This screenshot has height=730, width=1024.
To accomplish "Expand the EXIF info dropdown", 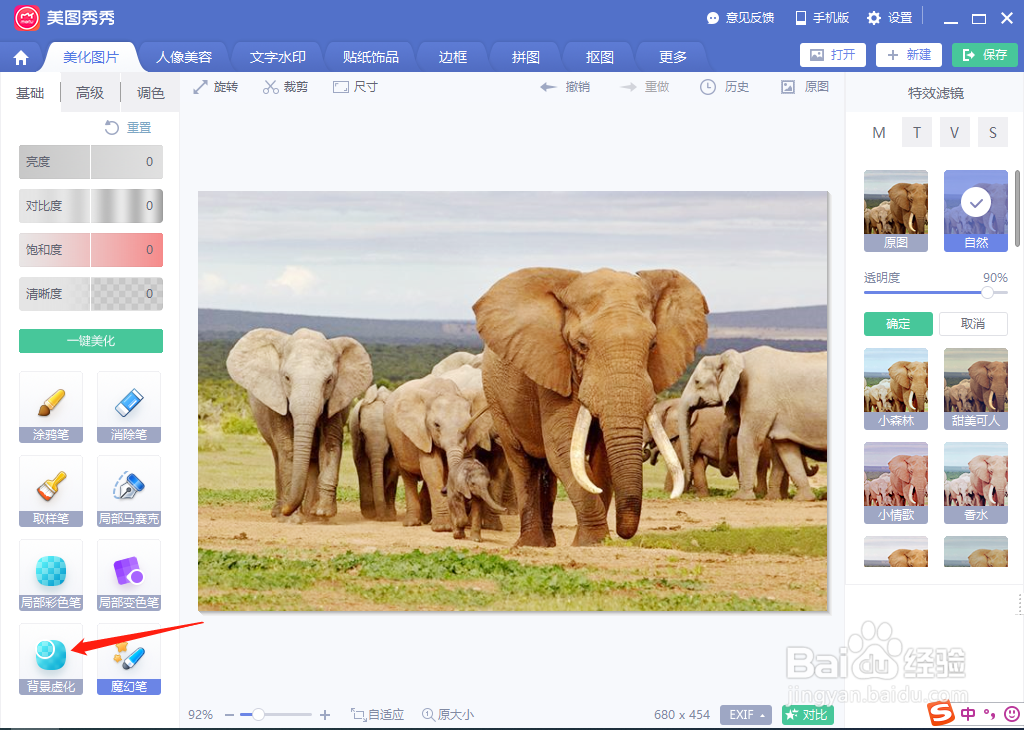I will click(x=746, y=715).
